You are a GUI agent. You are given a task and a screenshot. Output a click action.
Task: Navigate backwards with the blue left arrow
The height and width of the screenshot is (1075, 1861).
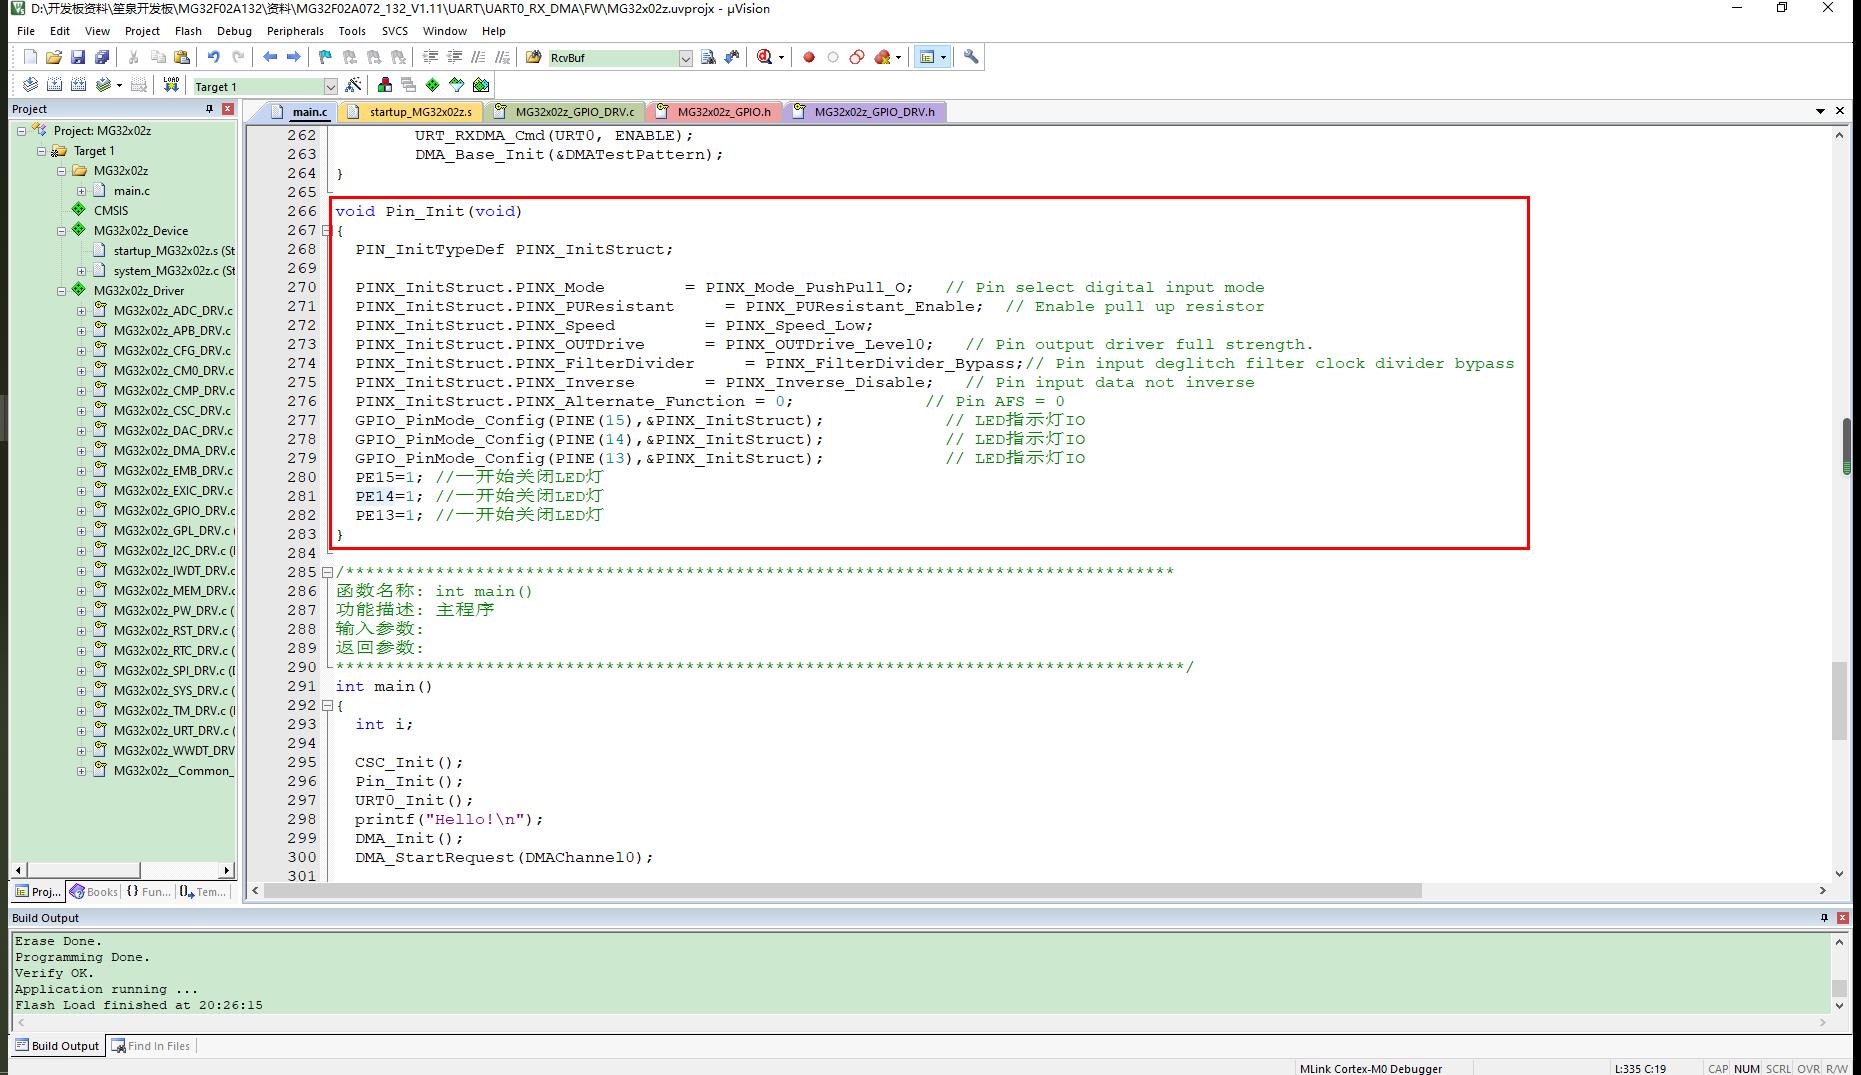[269, 57]
